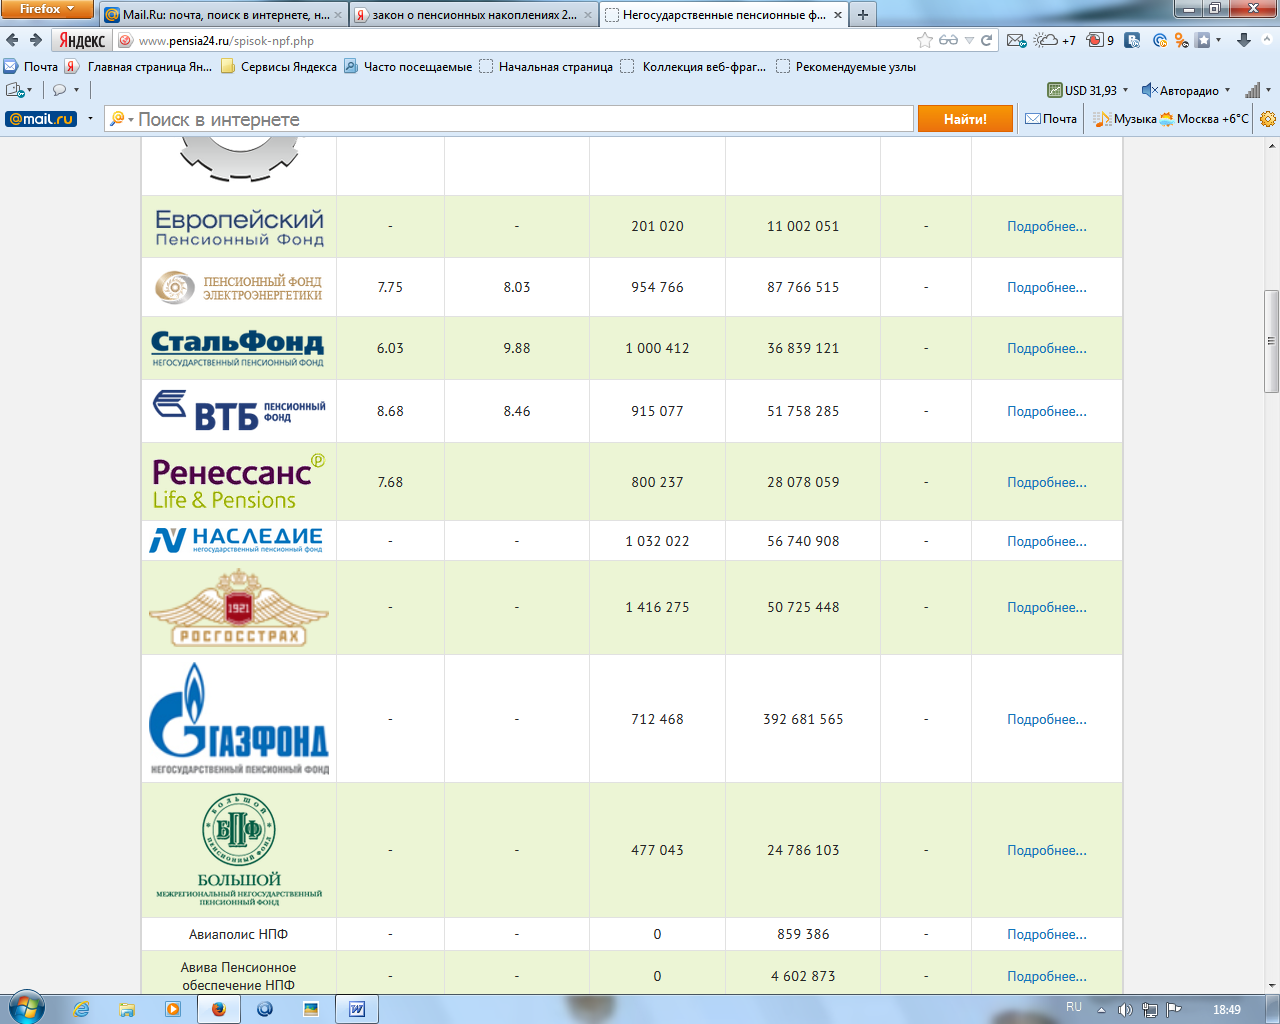The width and height of the screenshot is (1280, 1024).
Task: Expand the speech bubble icon dropdown arrow
Action: 76,90
